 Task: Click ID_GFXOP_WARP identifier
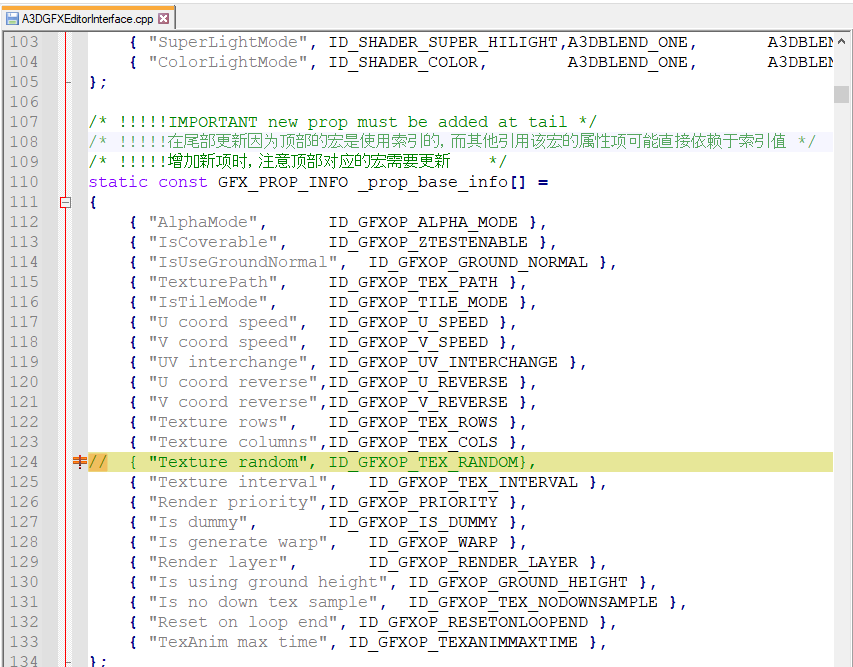(433, 542)
